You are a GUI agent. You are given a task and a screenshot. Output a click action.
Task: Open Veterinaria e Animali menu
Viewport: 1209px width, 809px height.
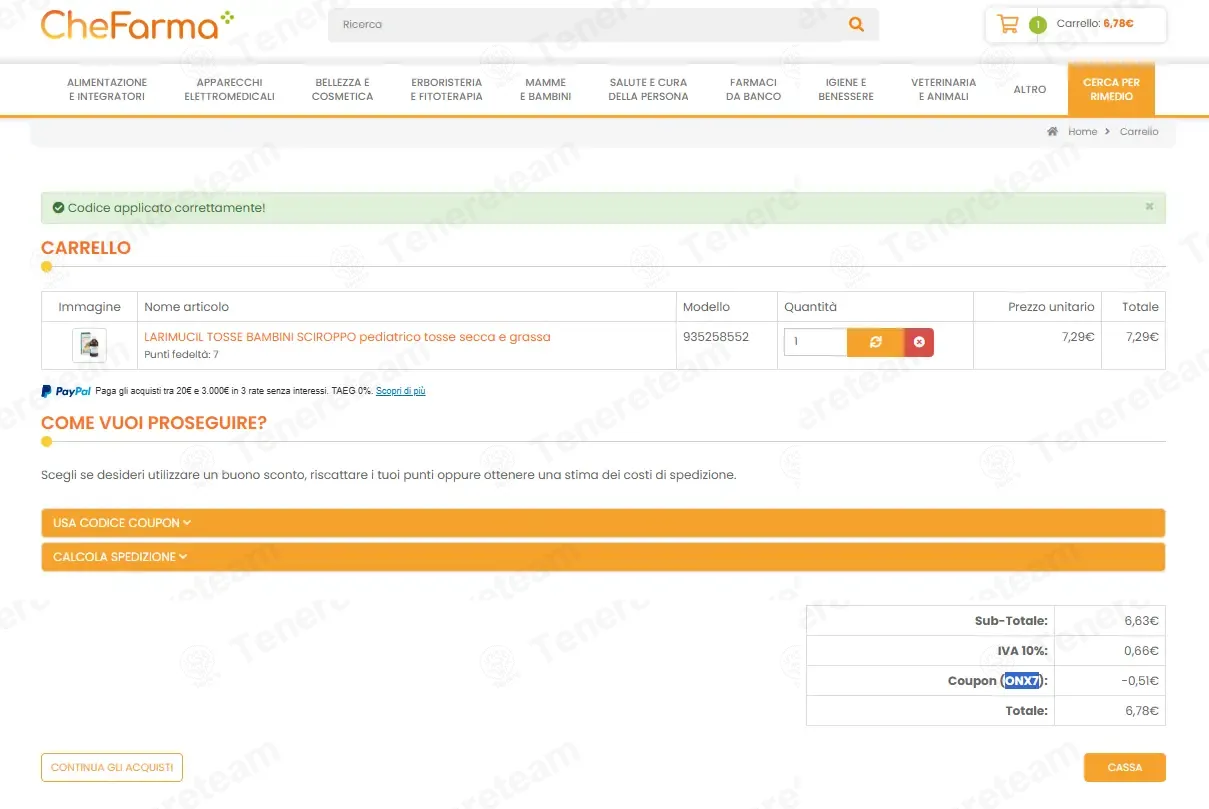click(x=943, y=90)
